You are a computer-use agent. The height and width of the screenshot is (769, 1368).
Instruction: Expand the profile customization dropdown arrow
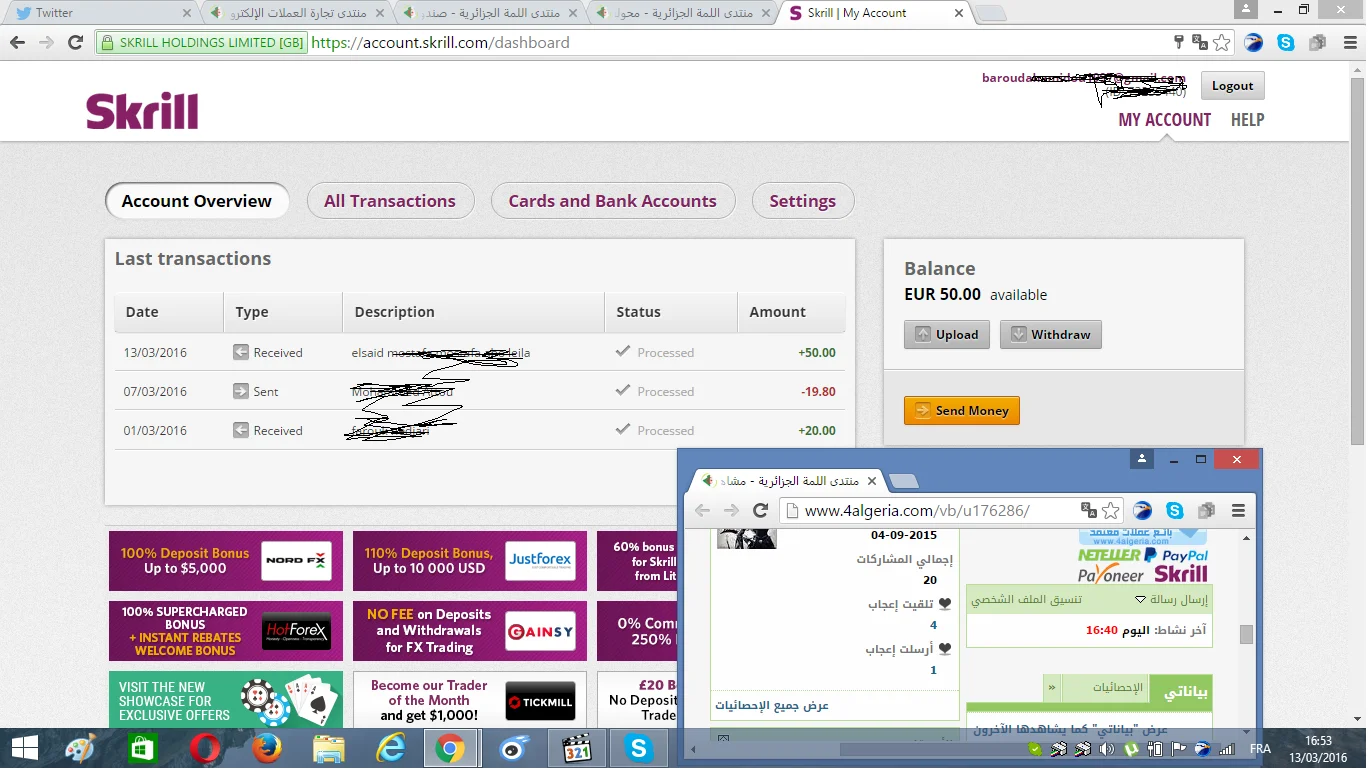[x=1140, y=600]
